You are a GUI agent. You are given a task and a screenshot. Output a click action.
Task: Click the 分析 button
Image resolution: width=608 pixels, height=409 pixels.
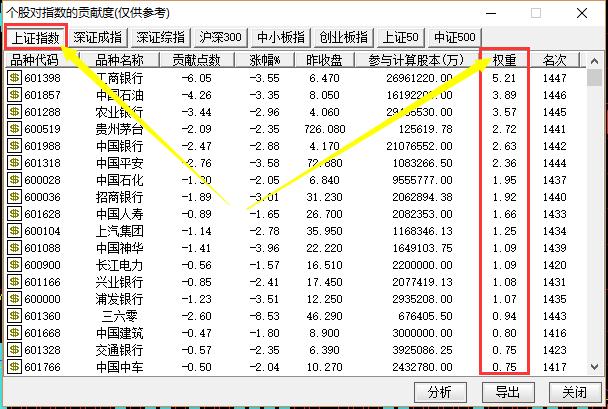click(440, 392)
